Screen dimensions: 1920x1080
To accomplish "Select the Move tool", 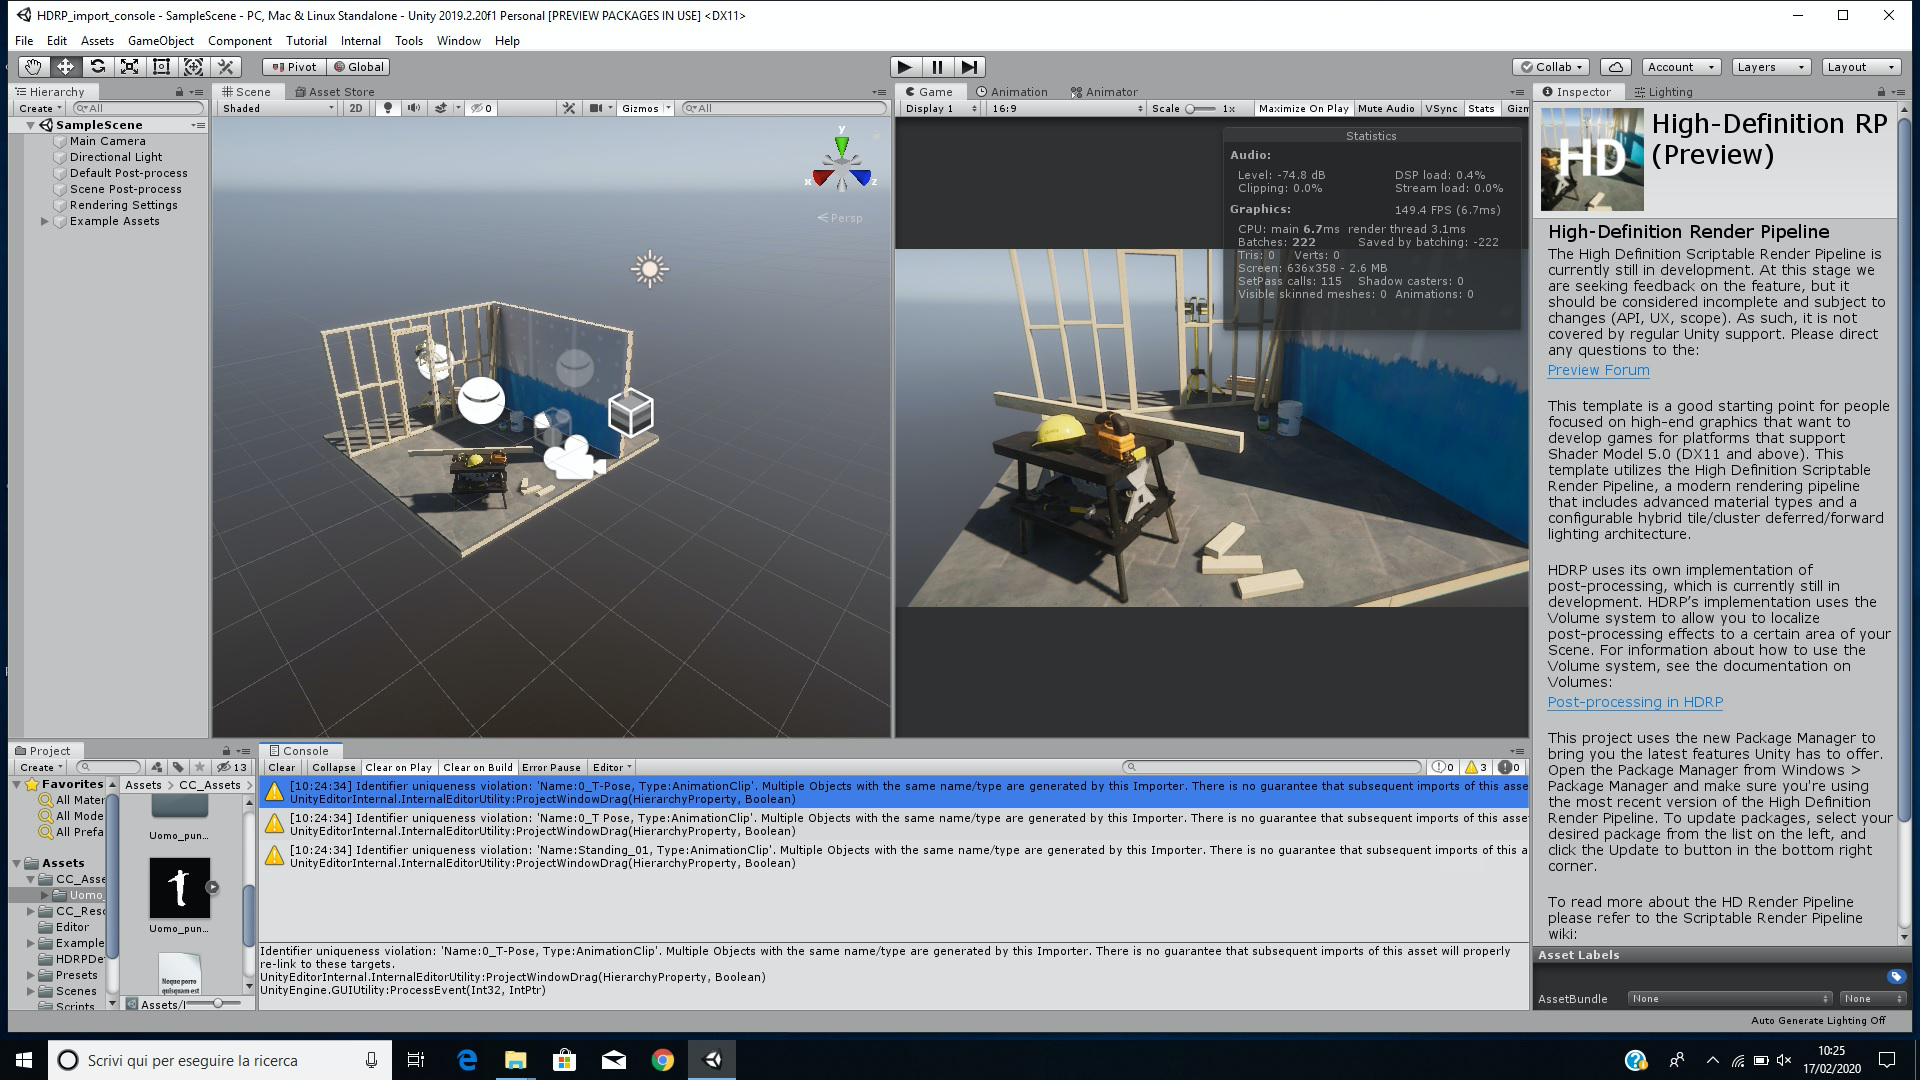I will pyautogui.click(x=65, y=67).
